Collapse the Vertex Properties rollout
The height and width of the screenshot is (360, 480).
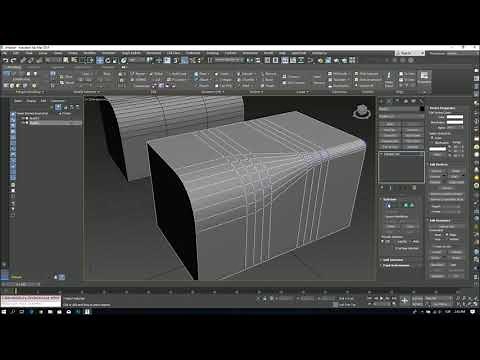442,108
